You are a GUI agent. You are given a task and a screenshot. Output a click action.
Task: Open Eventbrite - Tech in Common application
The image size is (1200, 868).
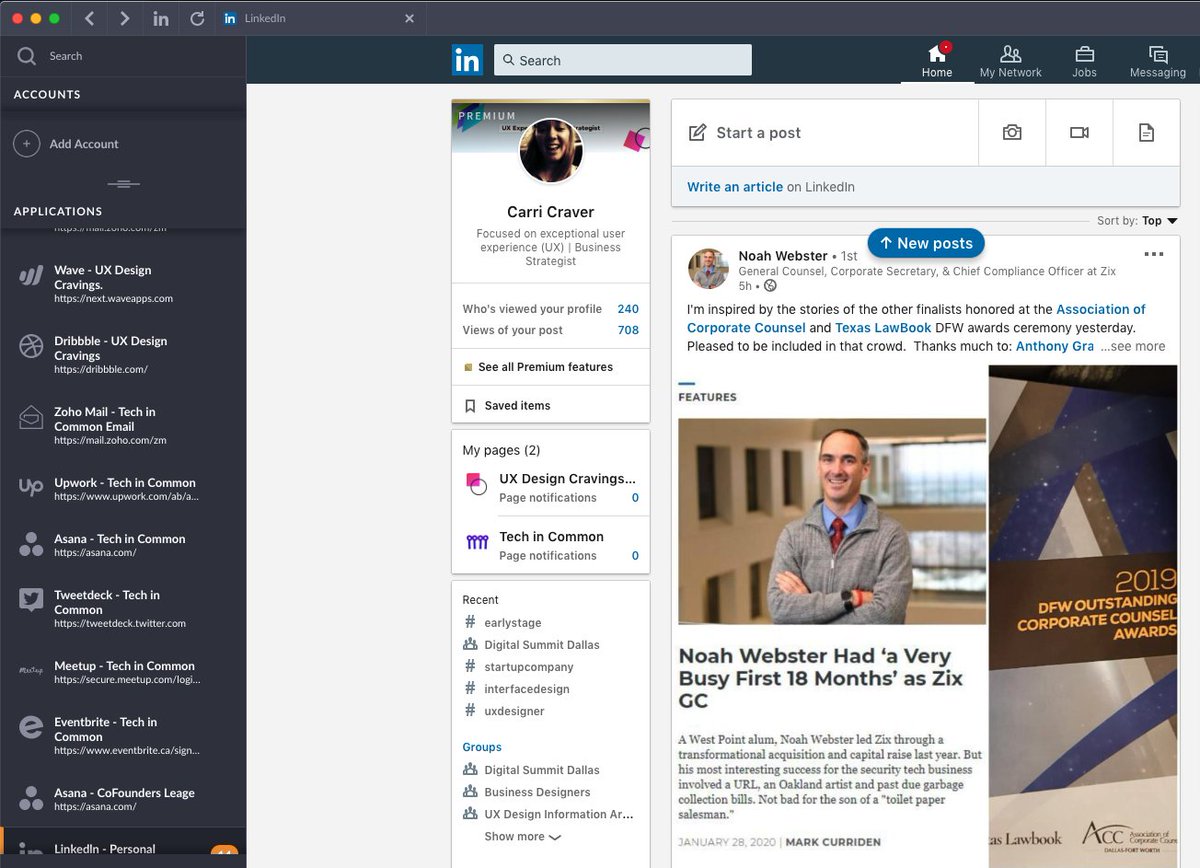[x=123, y=735]
